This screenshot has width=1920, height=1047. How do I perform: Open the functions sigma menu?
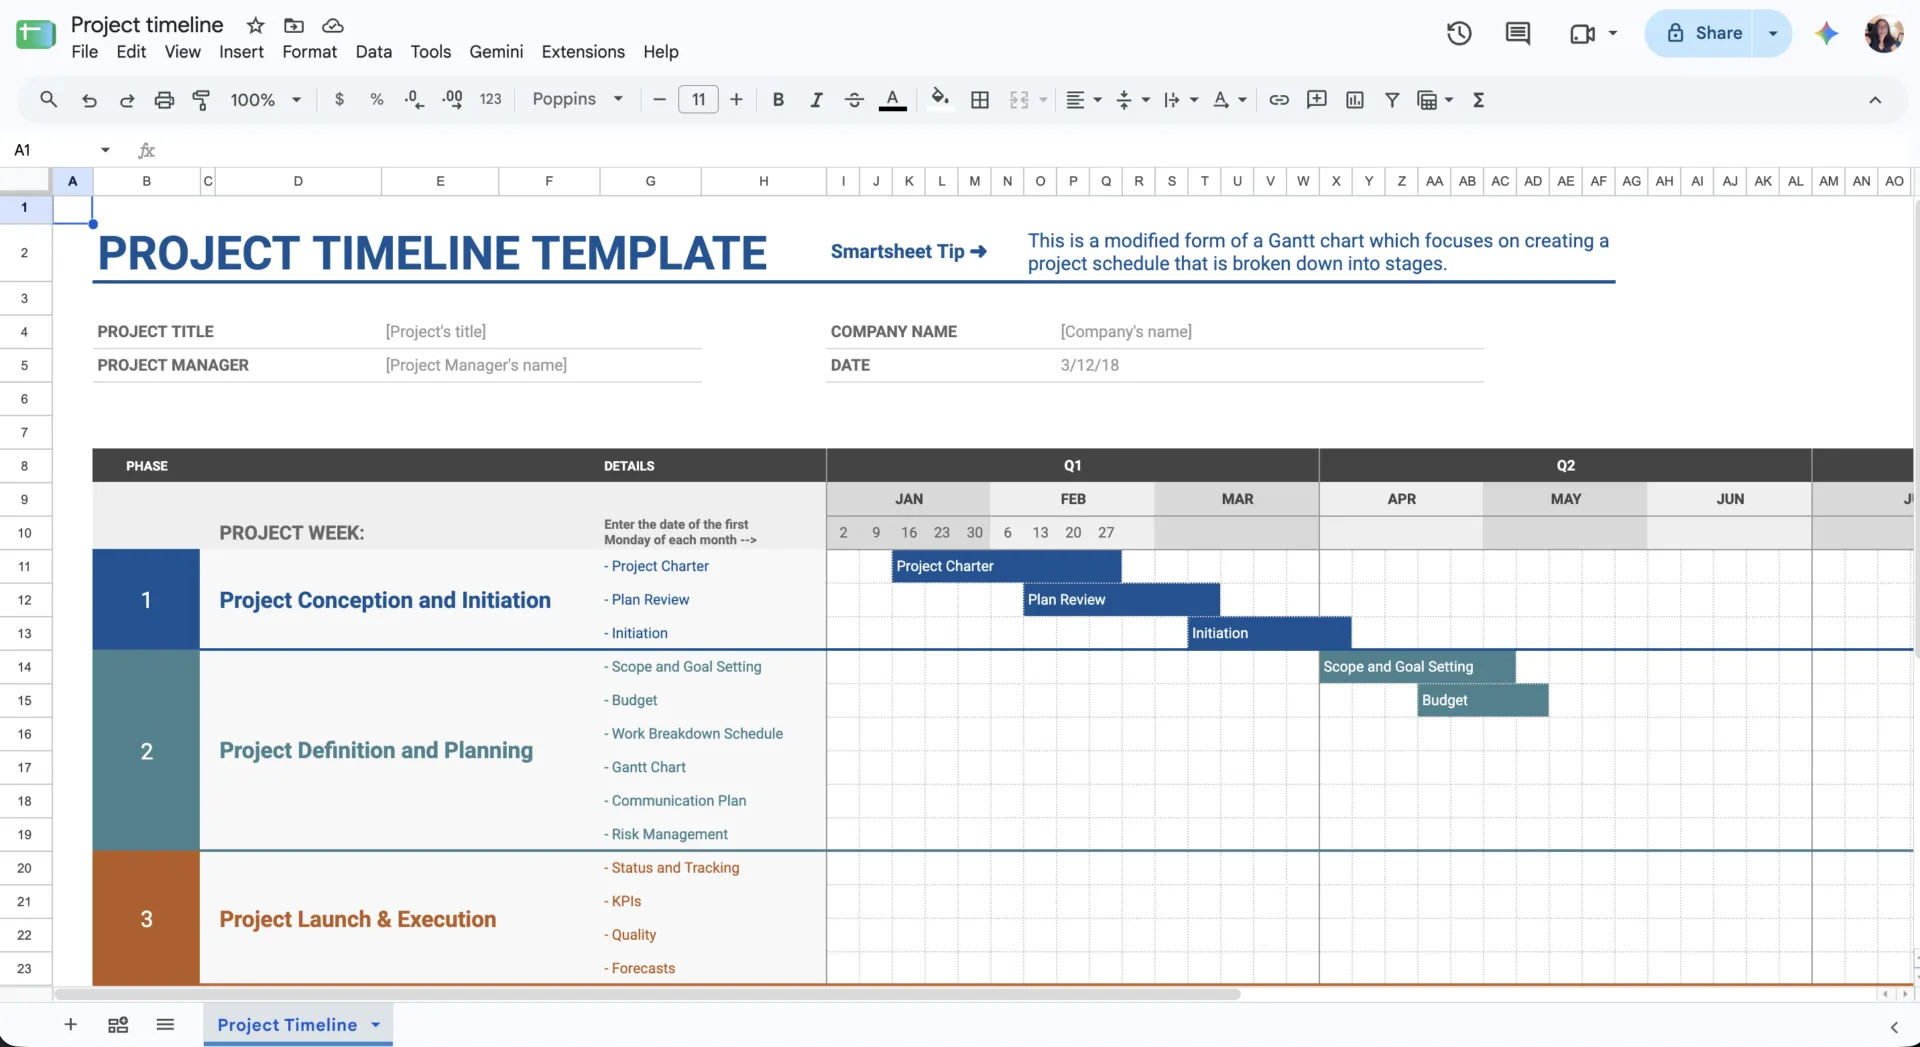click(x=1478, y=100)
